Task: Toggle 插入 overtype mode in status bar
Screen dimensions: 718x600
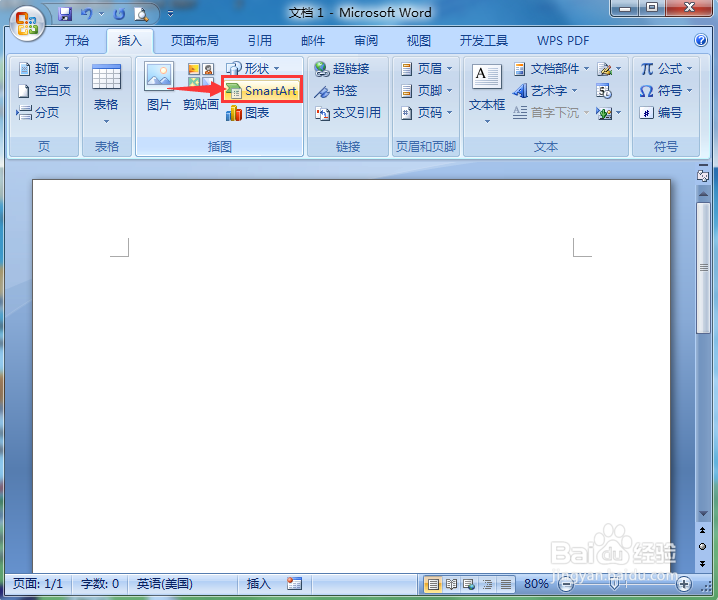Action: coord(259,584)
